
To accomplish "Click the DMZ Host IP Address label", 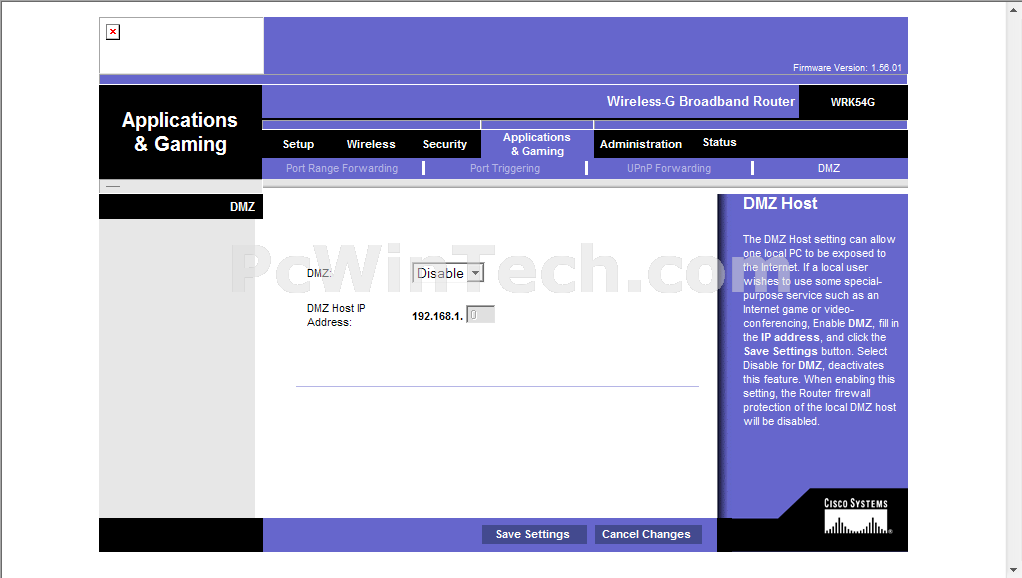I will [x=336, y=315].
